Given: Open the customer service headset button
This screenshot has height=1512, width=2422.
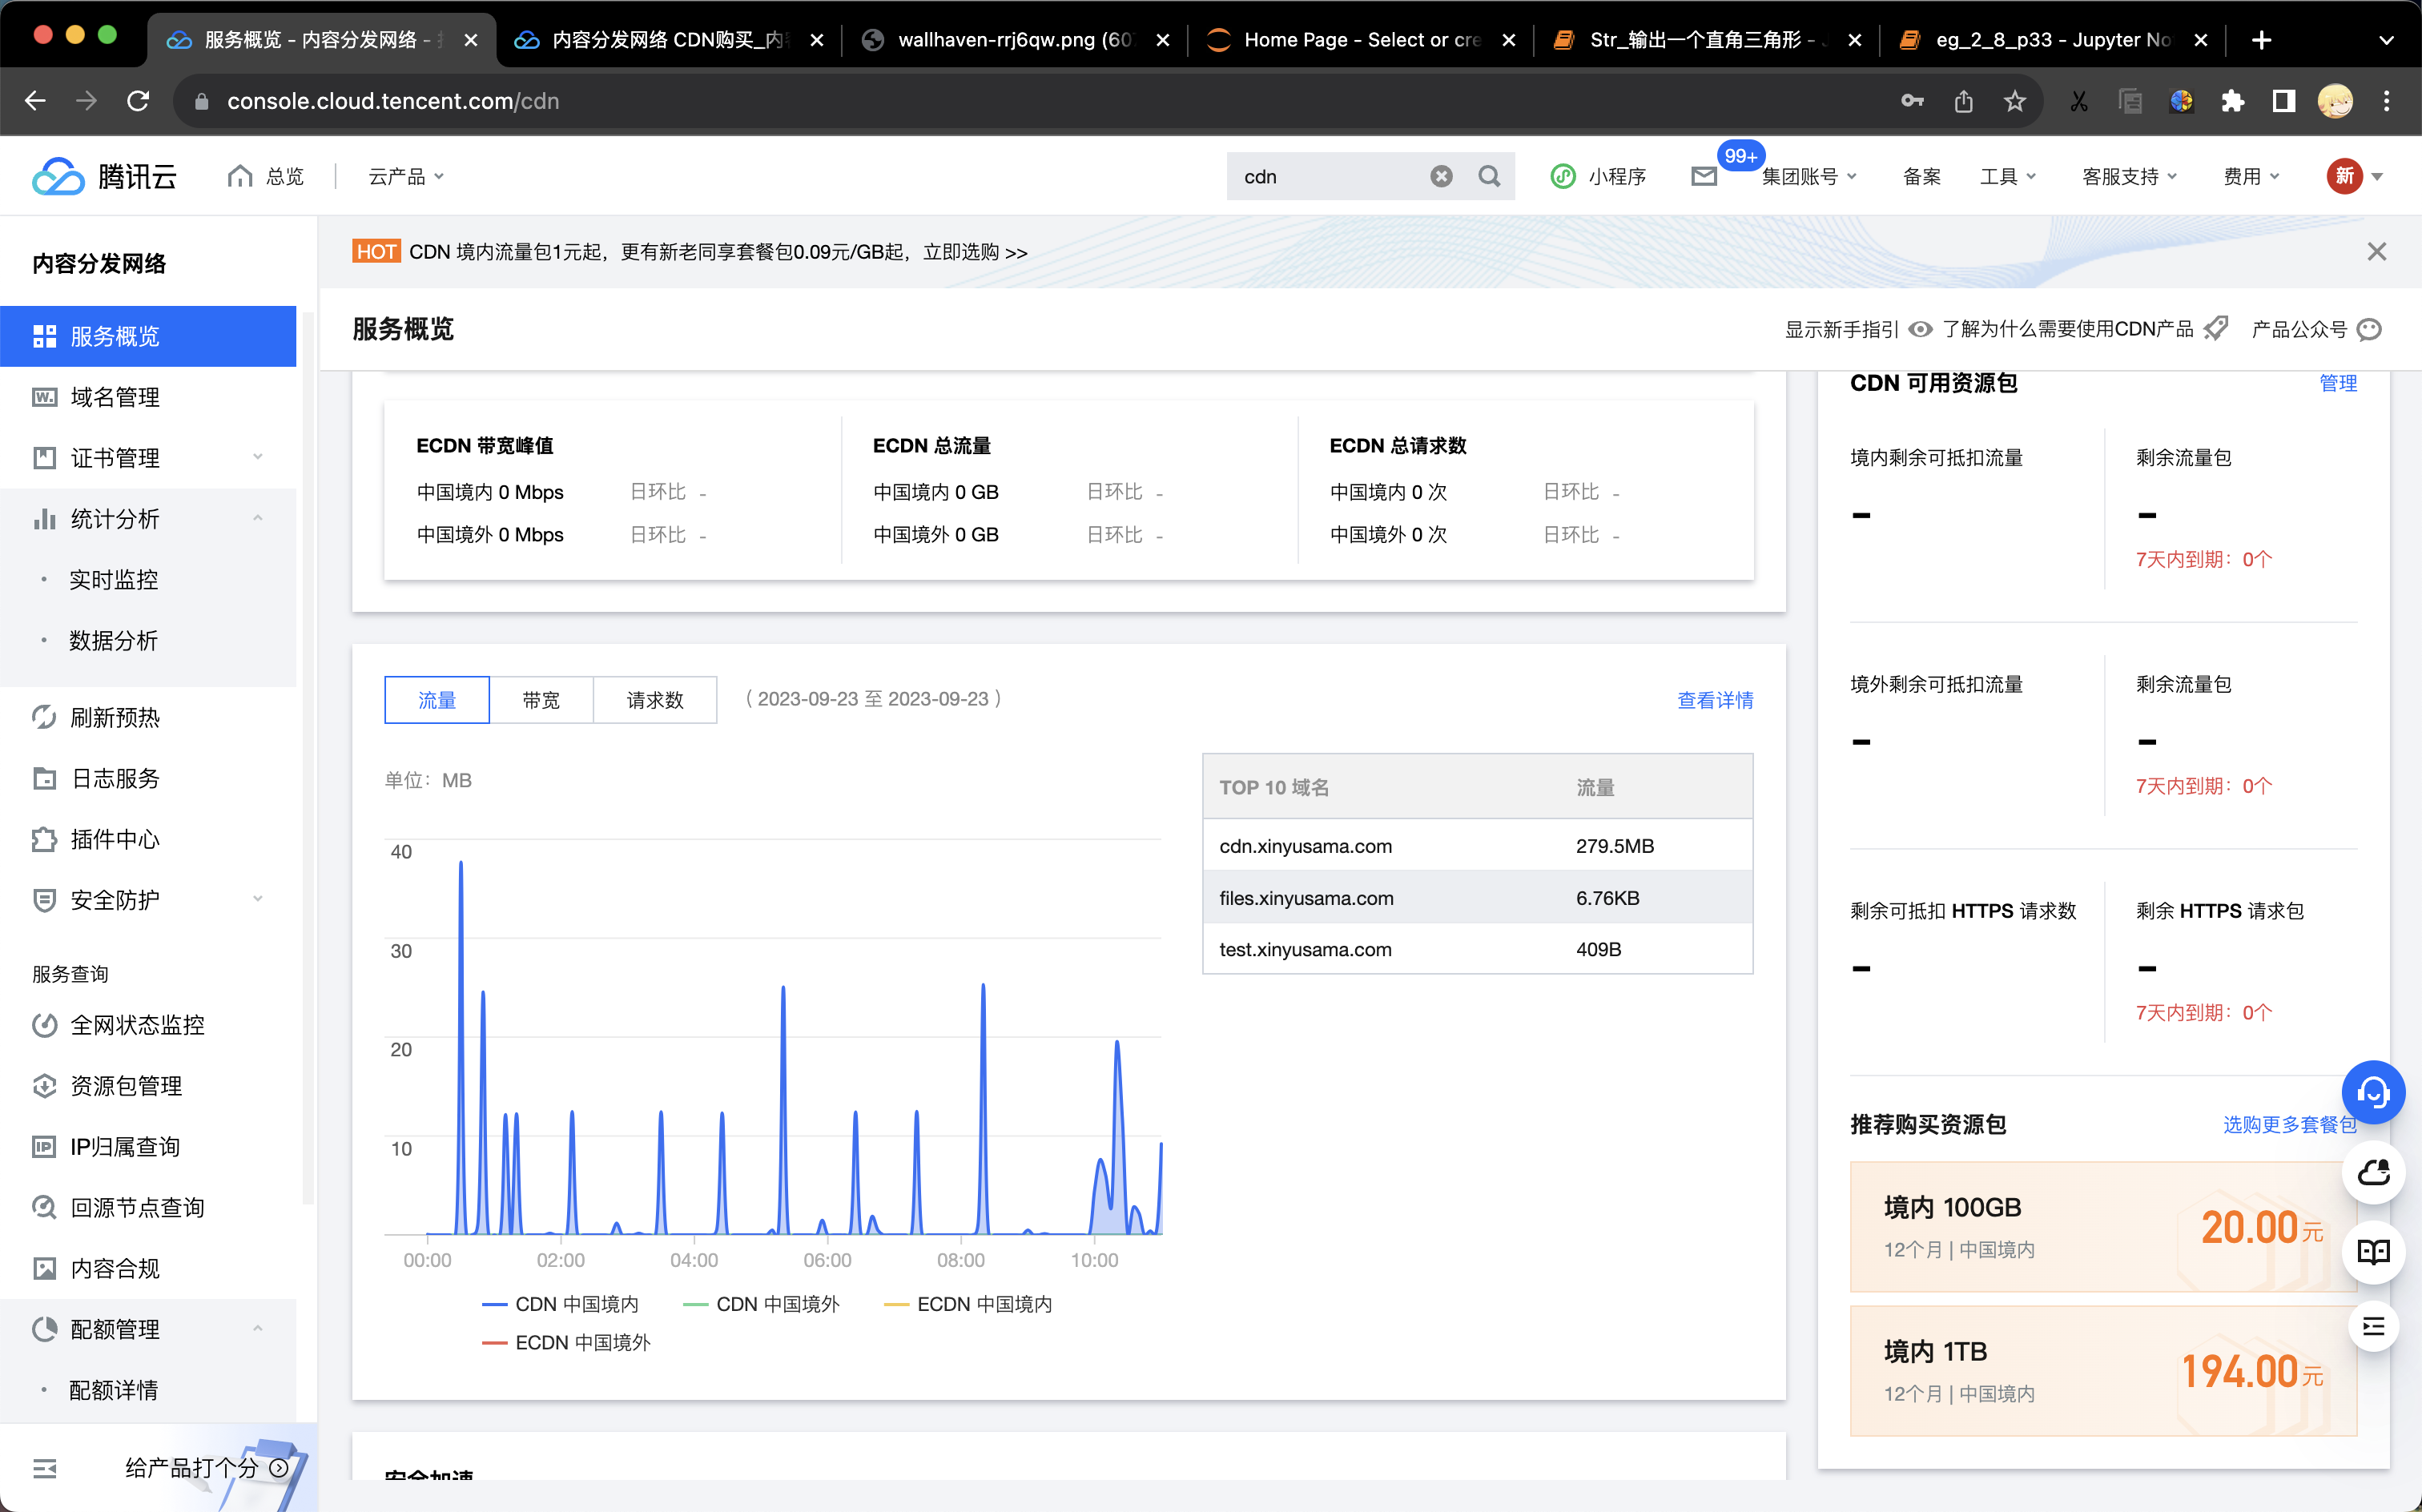Looking at the screenshot, I should (2373, 1092).
